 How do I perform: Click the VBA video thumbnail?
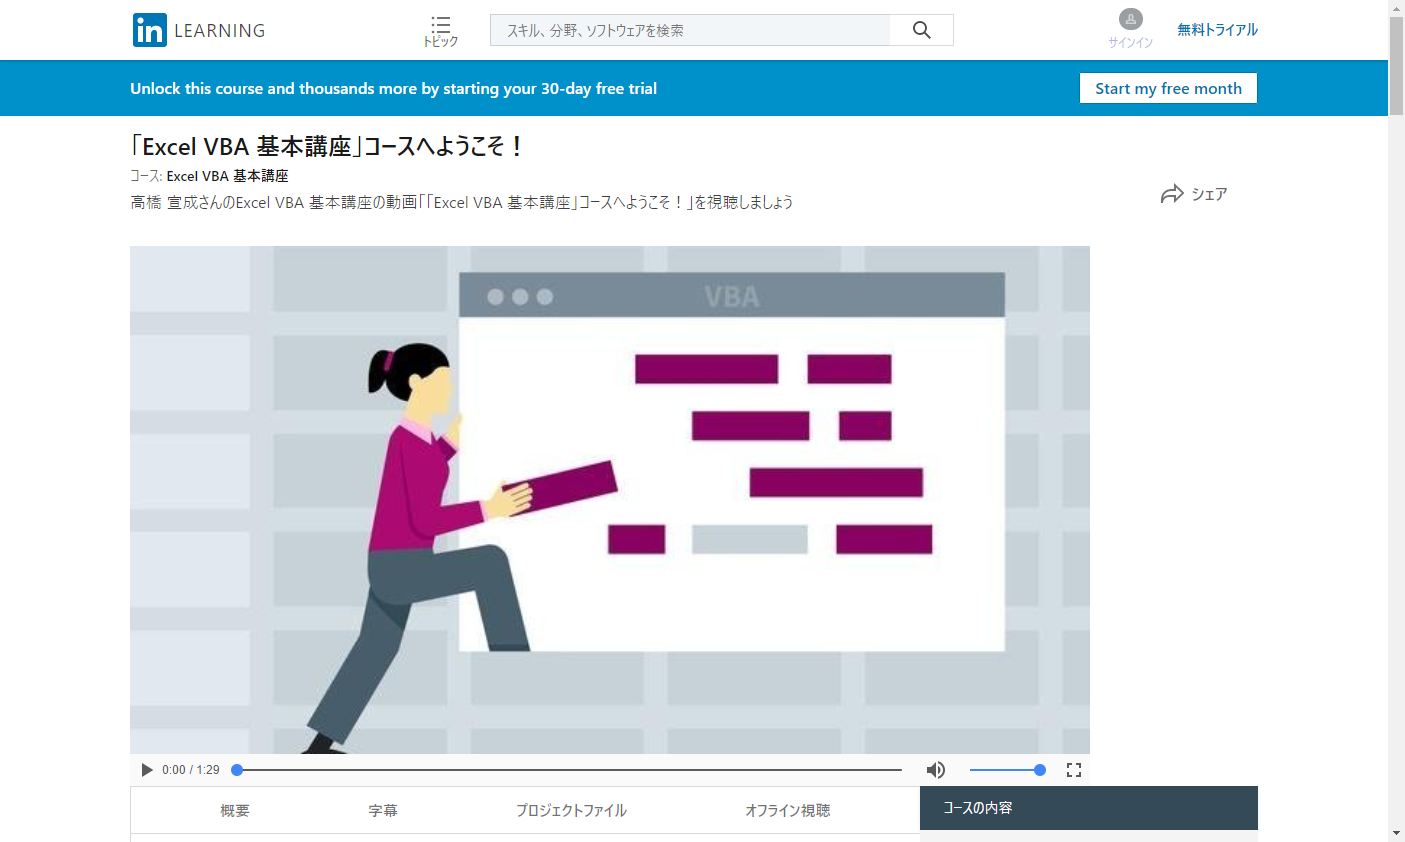click(610, 500)
